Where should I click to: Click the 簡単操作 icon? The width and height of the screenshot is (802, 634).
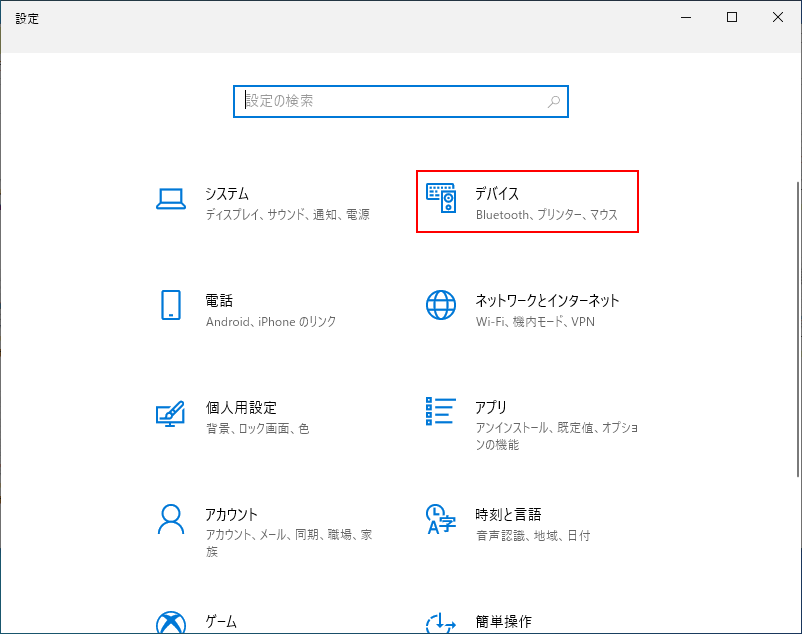(441, 623)
